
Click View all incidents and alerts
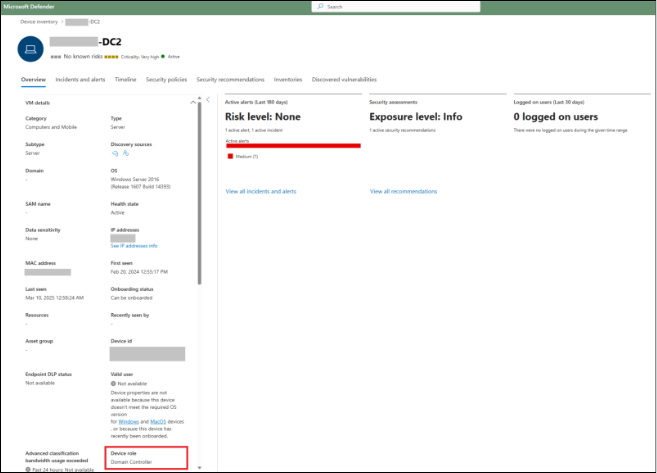[x=261, y=191]
